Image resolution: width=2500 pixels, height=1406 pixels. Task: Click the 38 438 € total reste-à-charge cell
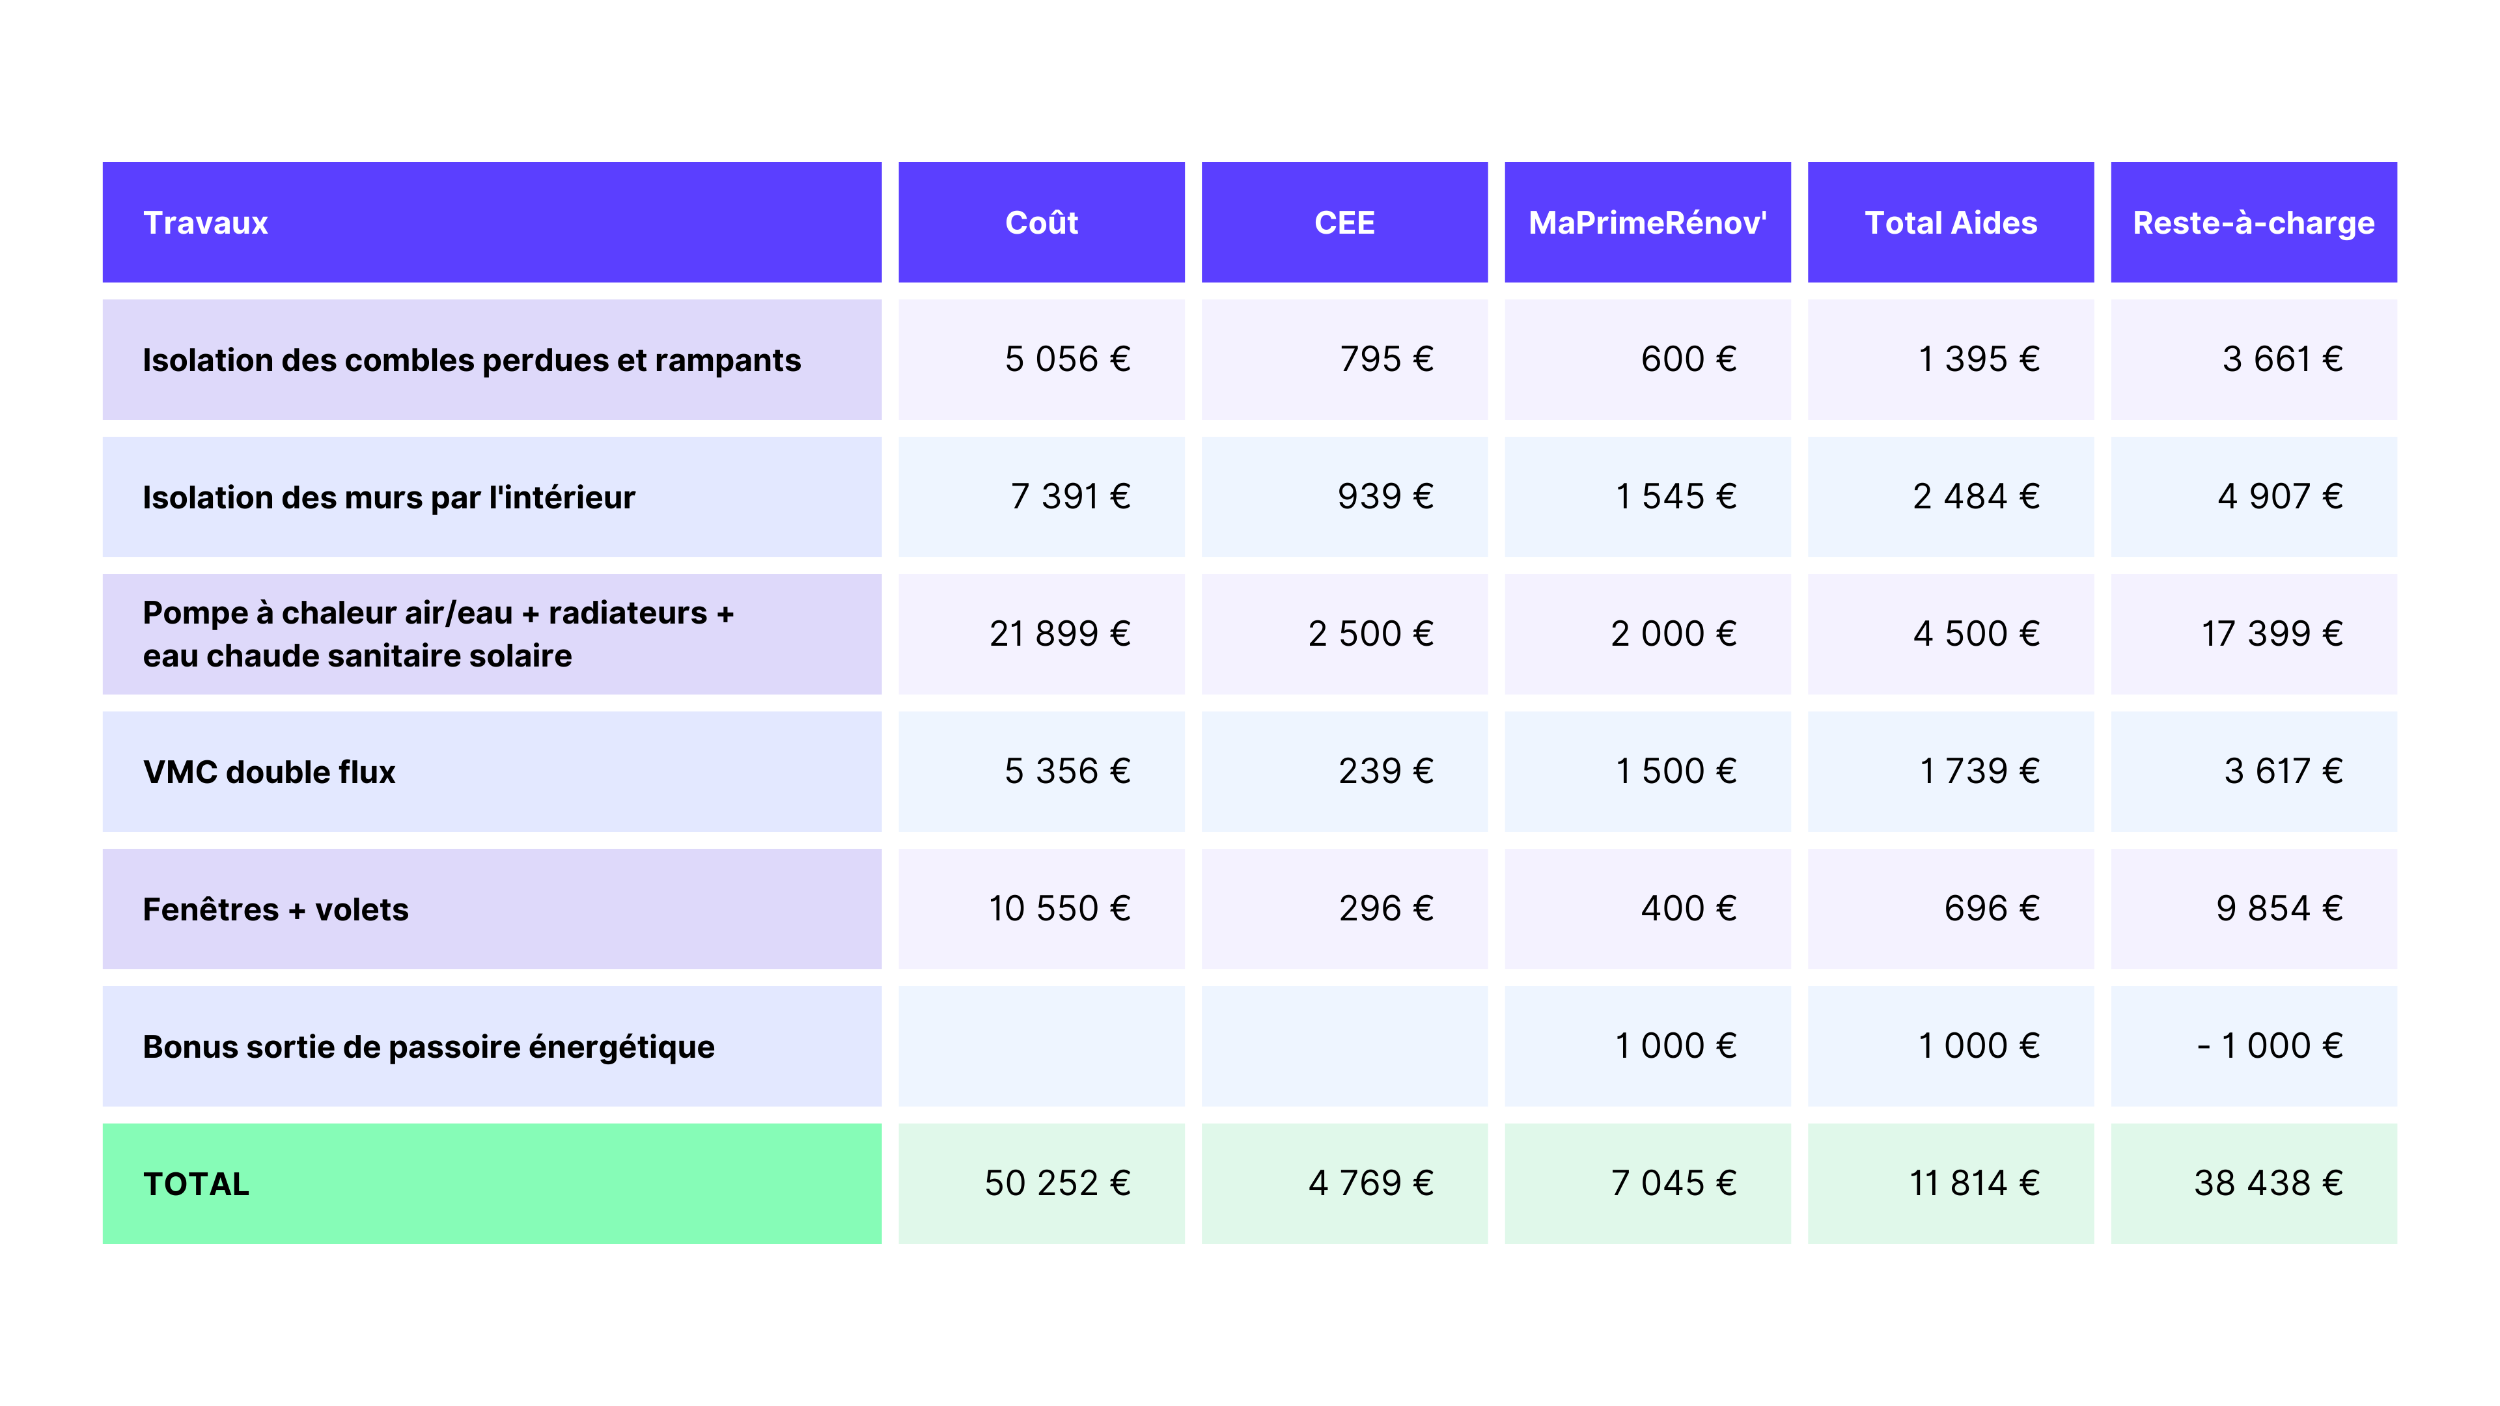tap(2253, 1183)
